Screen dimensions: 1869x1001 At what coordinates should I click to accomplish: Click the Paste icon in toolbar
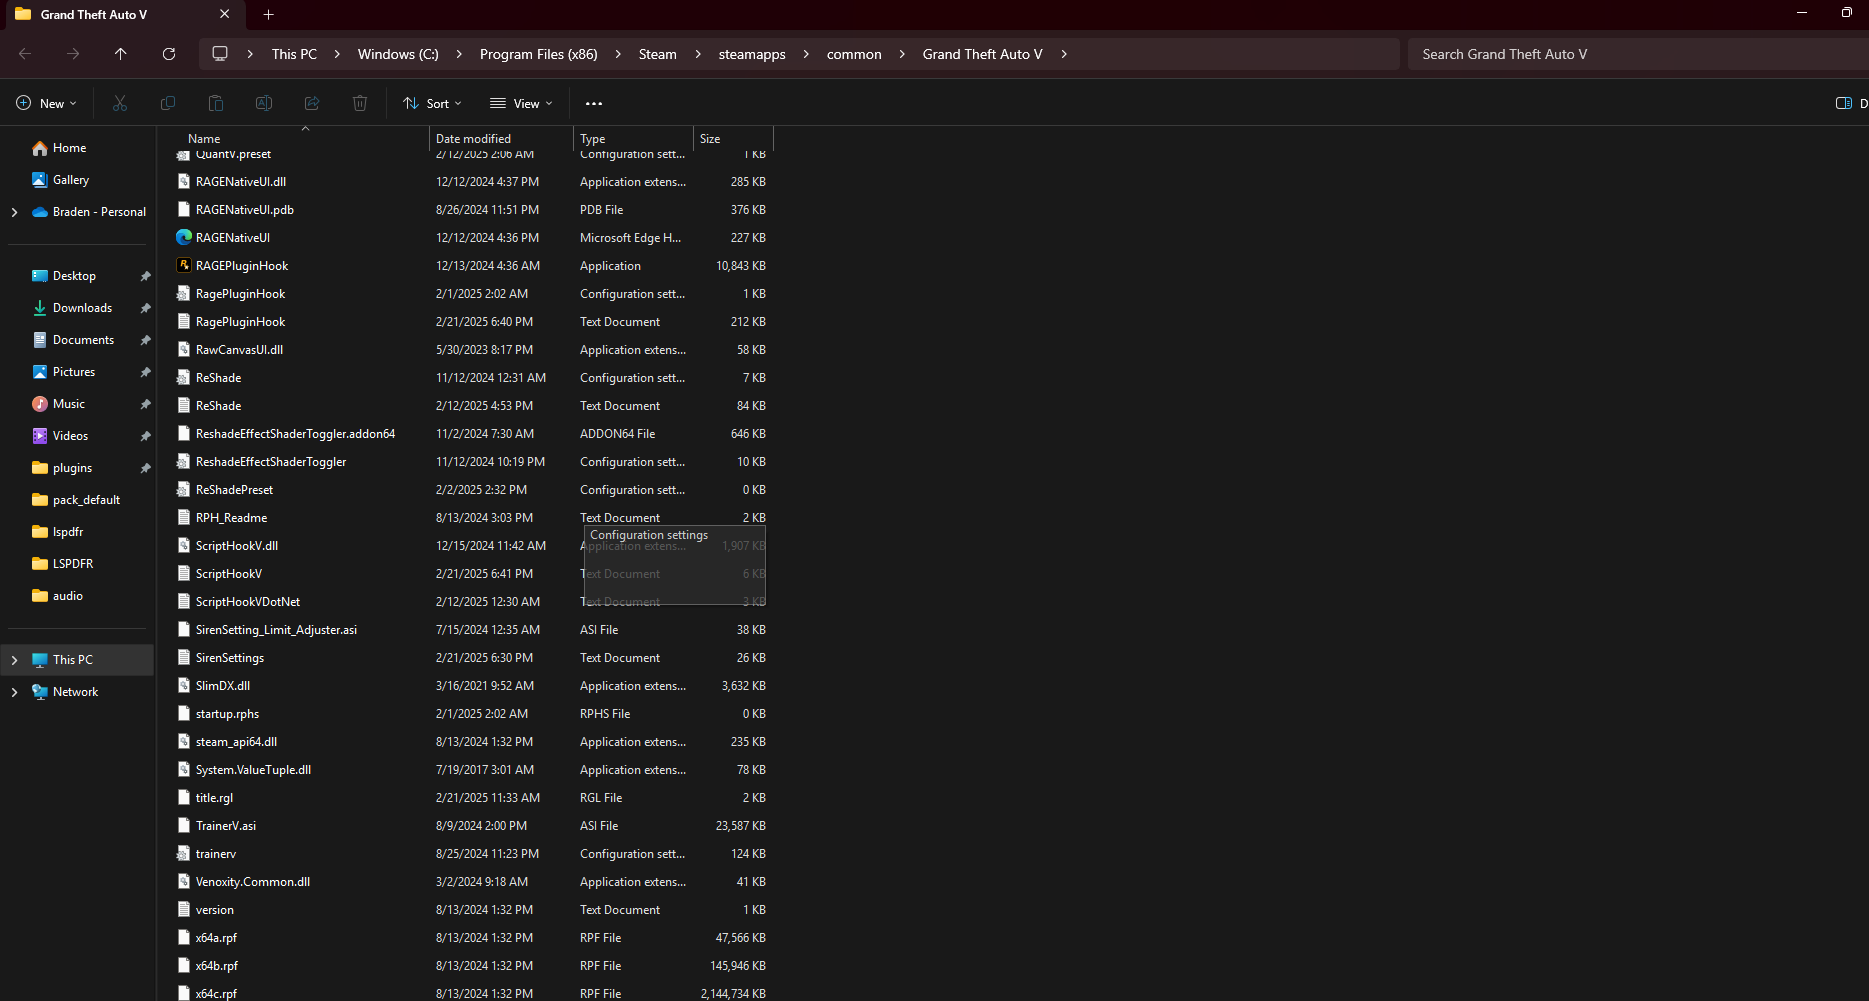pos(216,103)
